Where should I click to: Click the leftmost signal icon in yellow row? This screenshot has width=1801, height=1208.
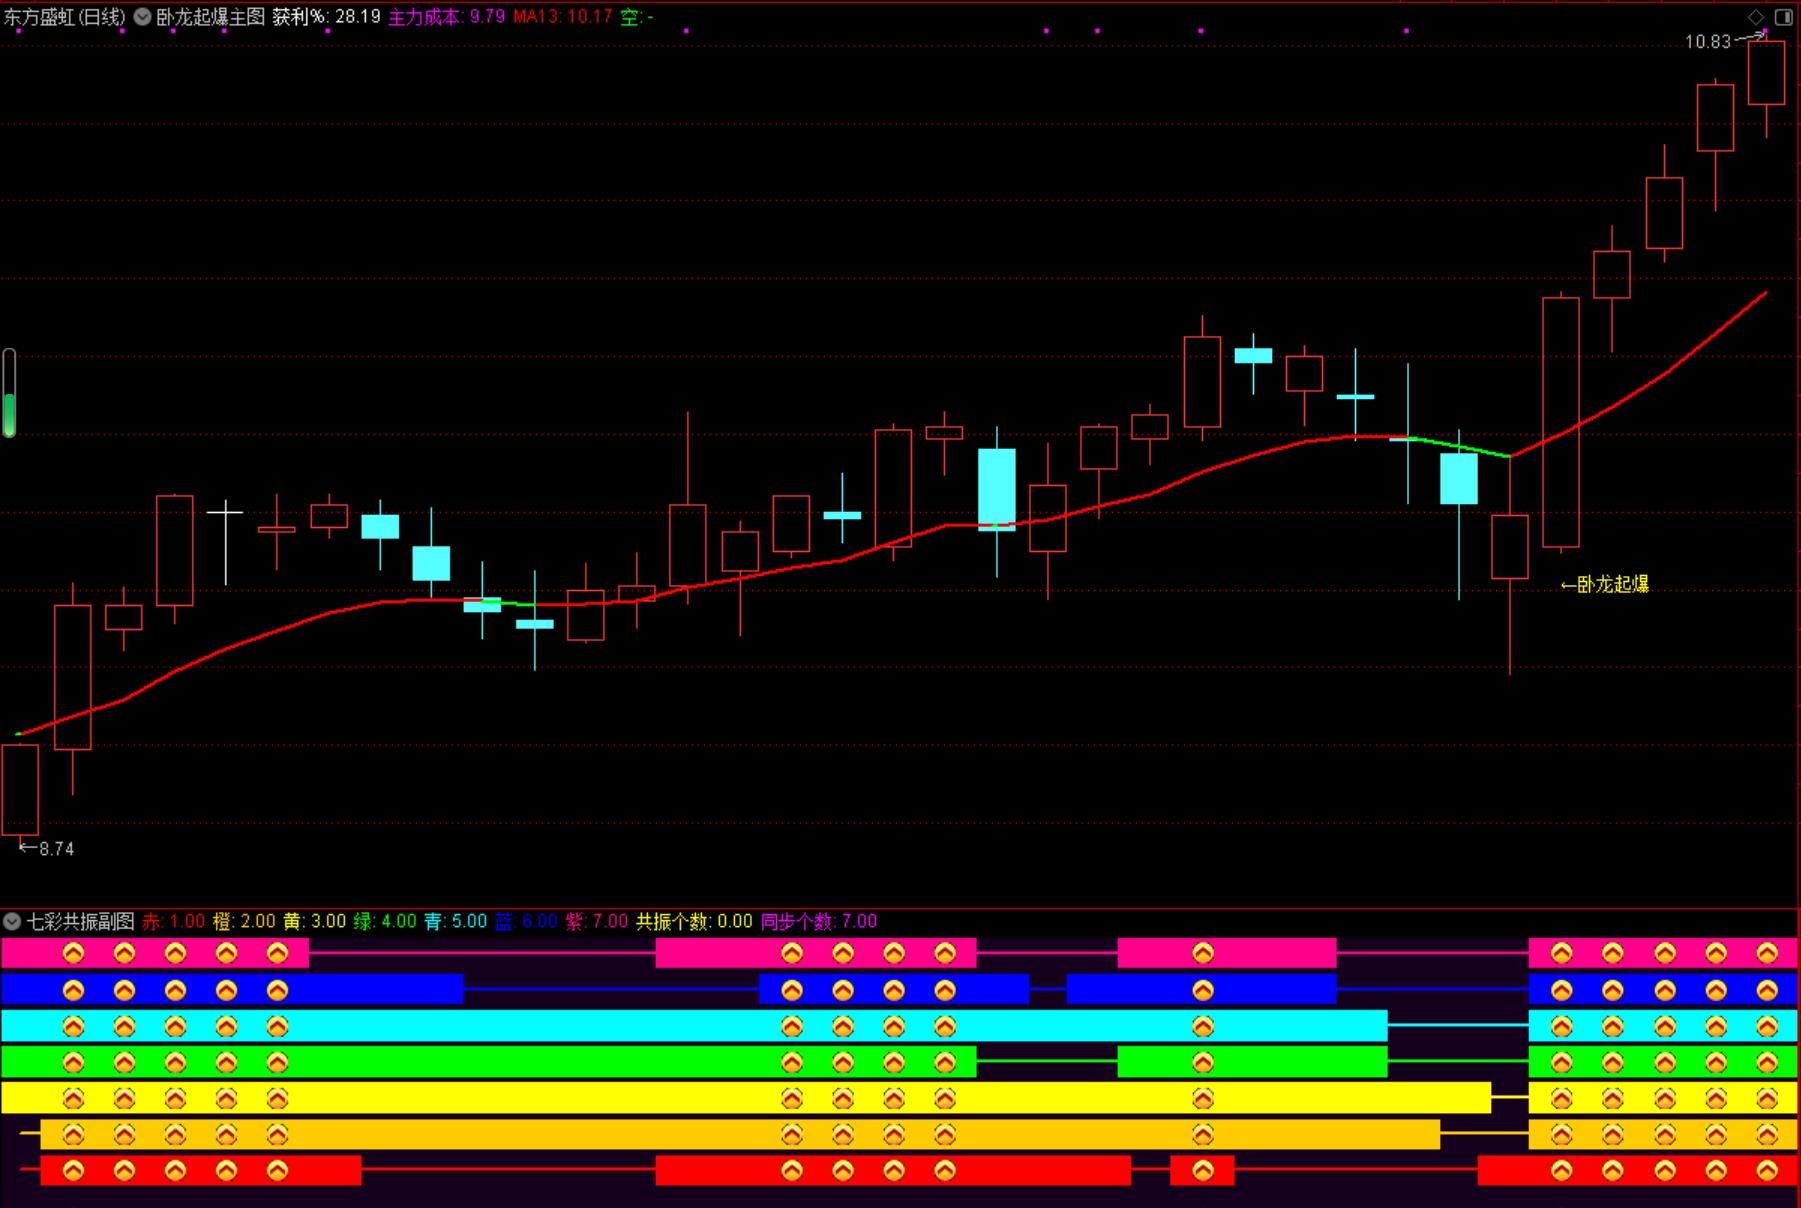[73, 1098]
